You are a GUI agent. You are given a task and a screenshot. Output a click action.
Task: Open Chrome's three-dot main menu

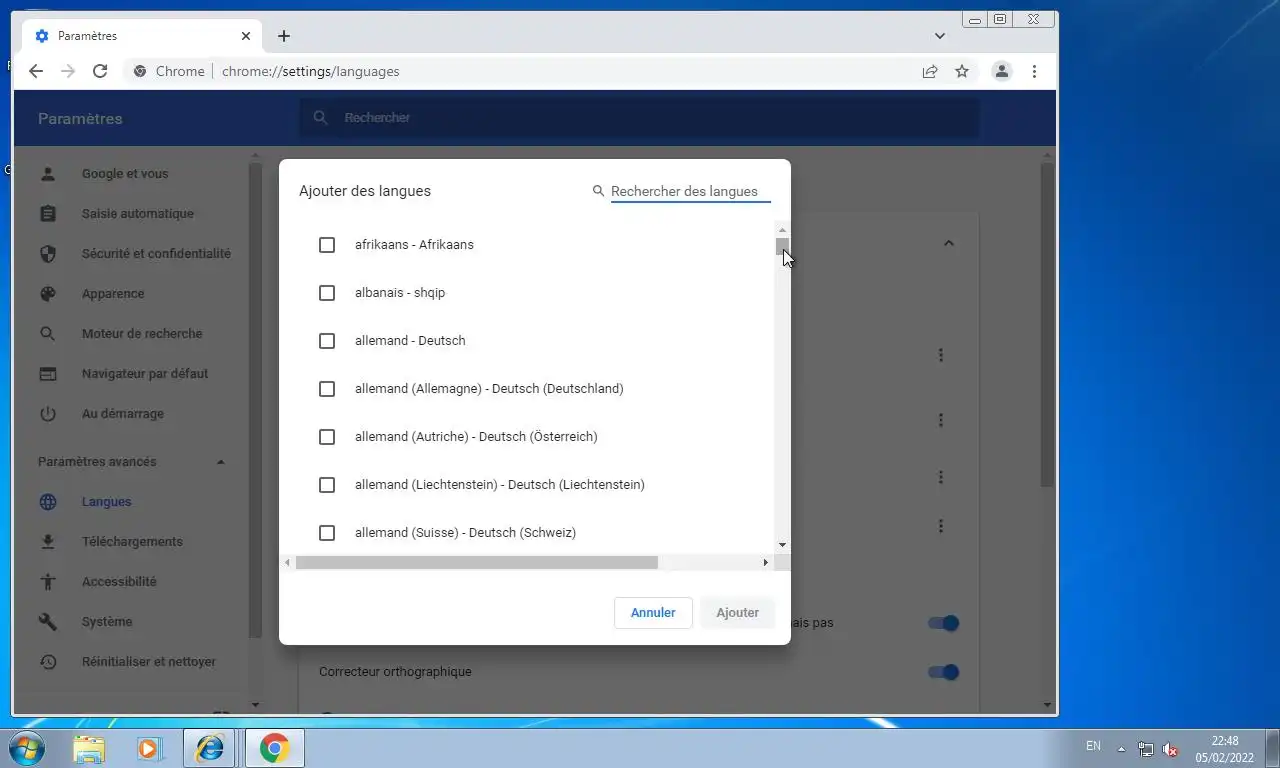pyautogui.click(x=1034, y=71)
